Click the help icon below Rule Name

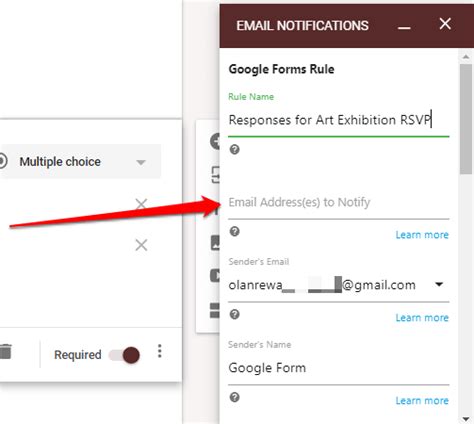(x=235, y=149)
